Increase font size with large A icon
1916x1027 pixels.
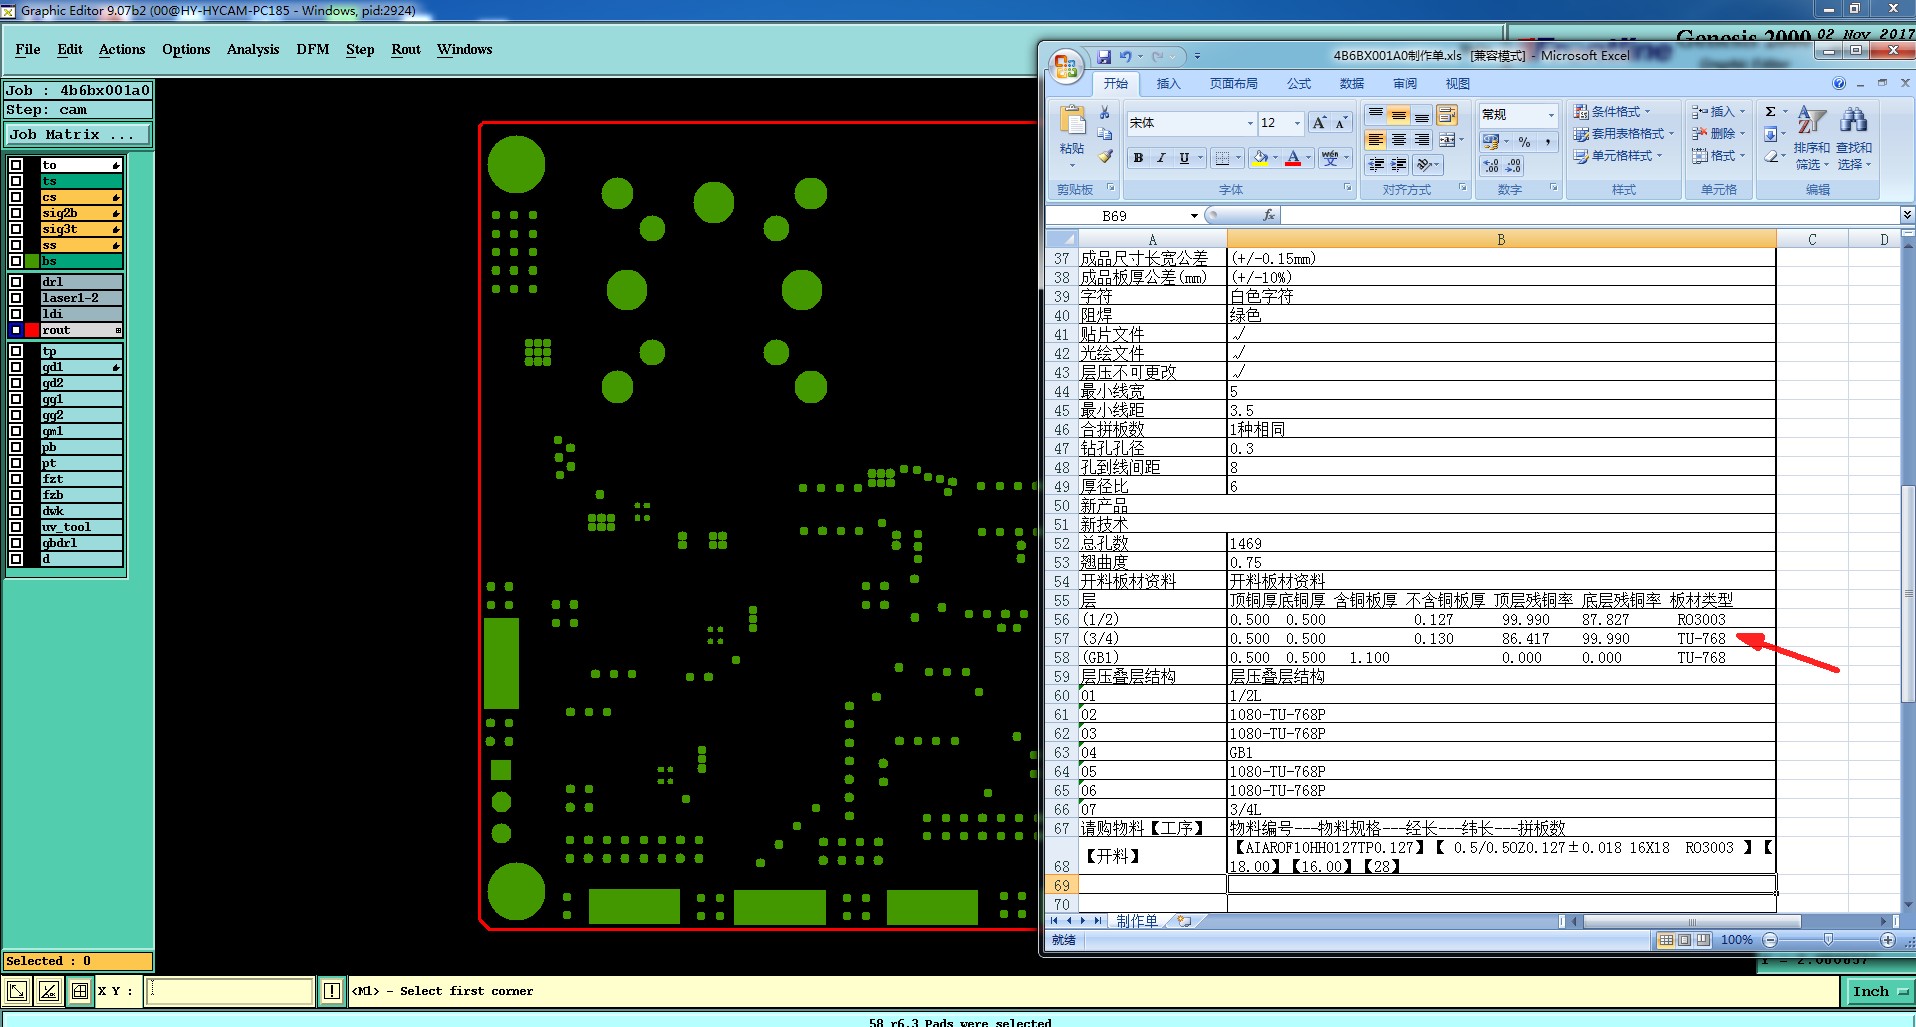tap(1319, 122)
